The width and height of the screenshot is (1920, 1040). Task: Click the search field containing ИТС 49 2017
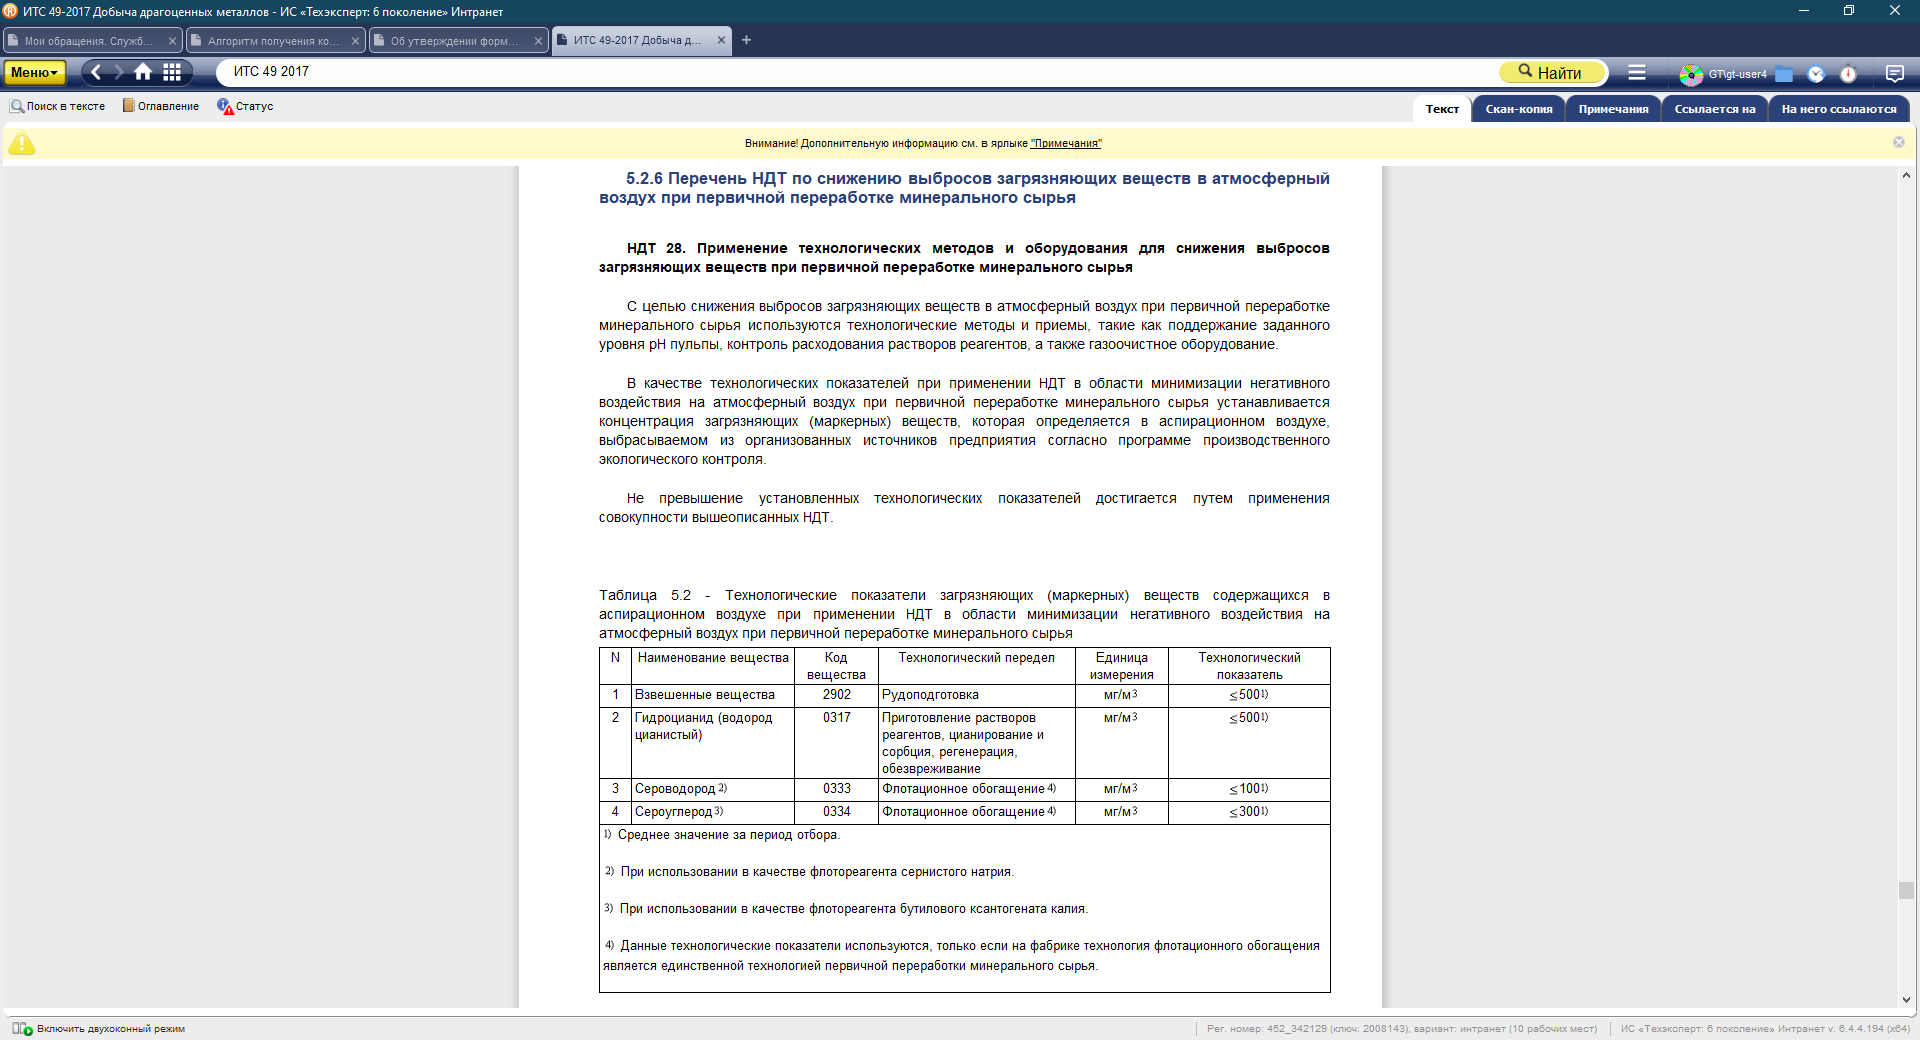850,72
